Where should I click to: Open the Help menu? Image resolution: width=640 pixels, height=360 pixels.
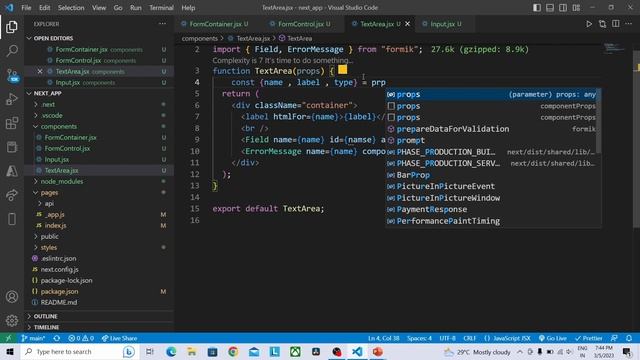[x=188, y=8]
